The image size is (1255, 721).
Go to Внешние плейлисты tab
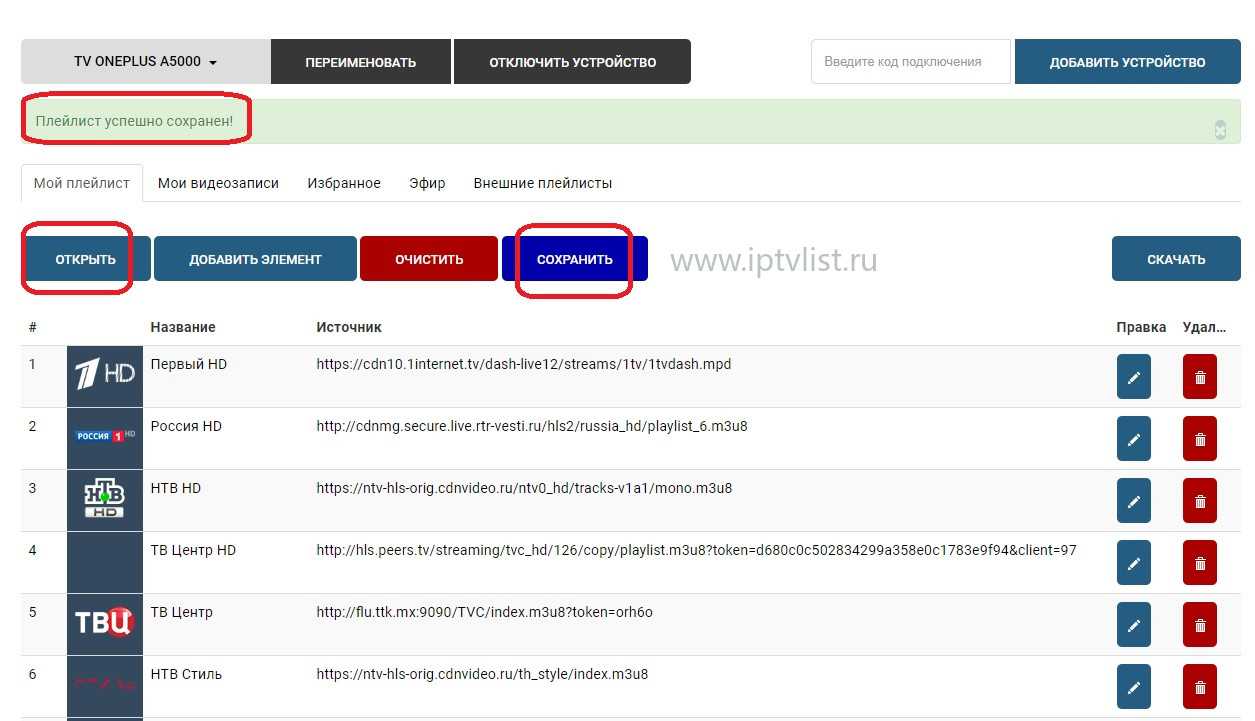tap(542, 183)
